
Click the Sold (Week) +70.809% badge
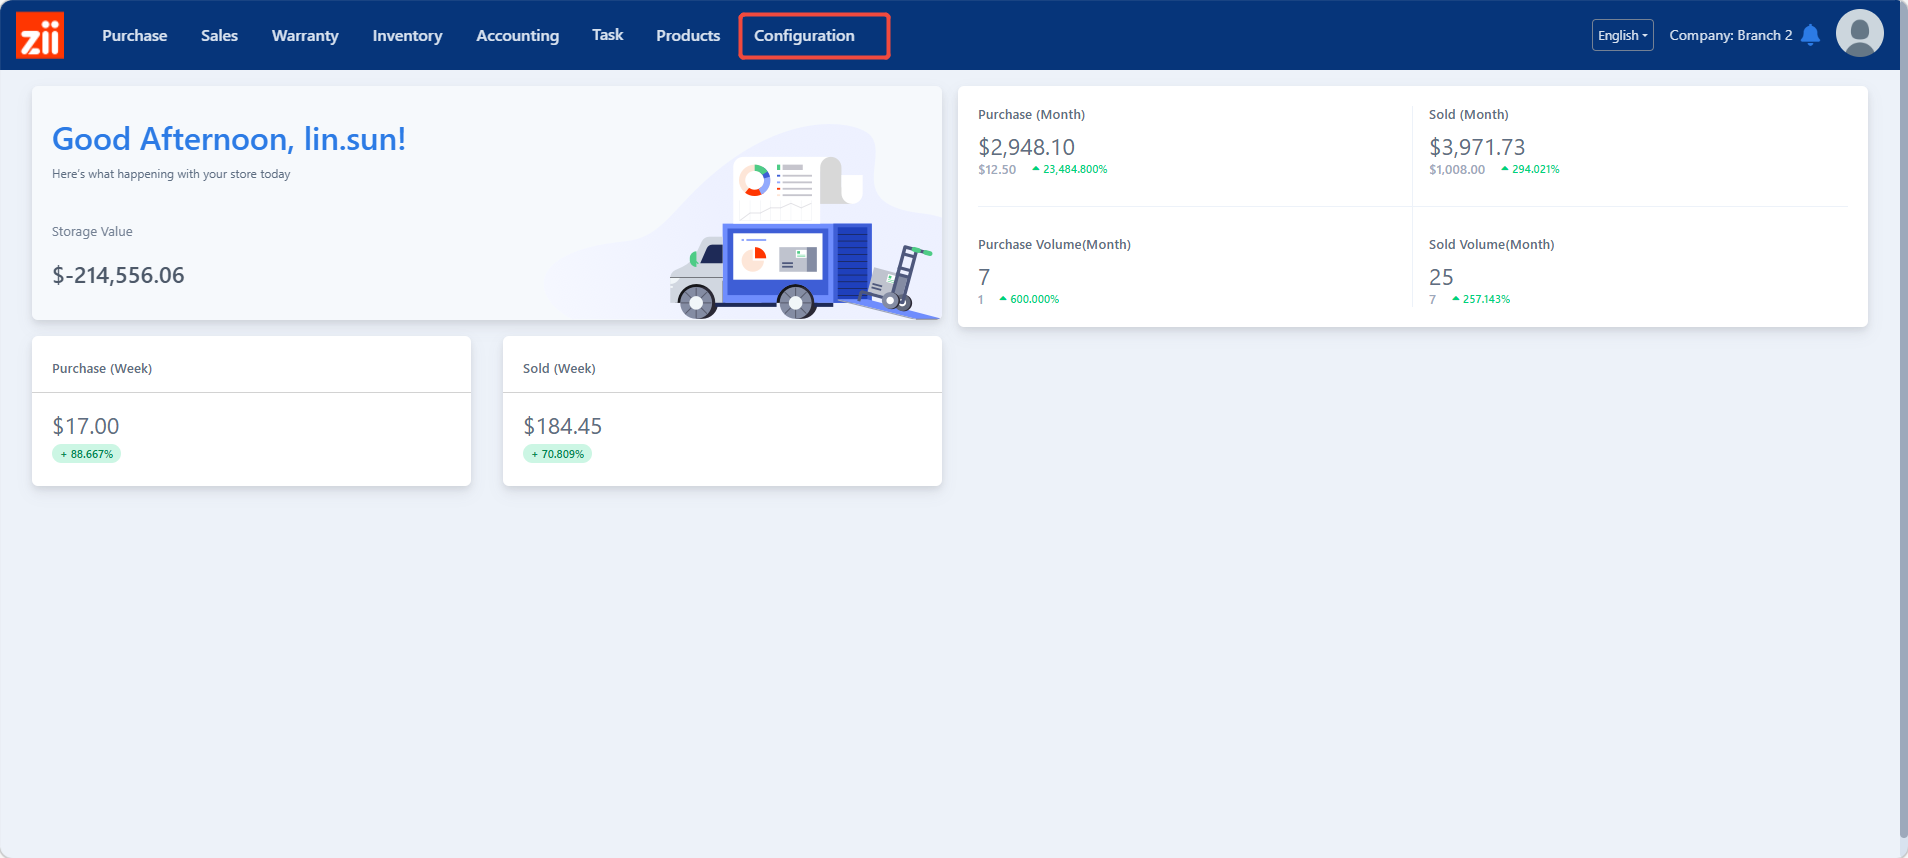[x=558, y=454]
